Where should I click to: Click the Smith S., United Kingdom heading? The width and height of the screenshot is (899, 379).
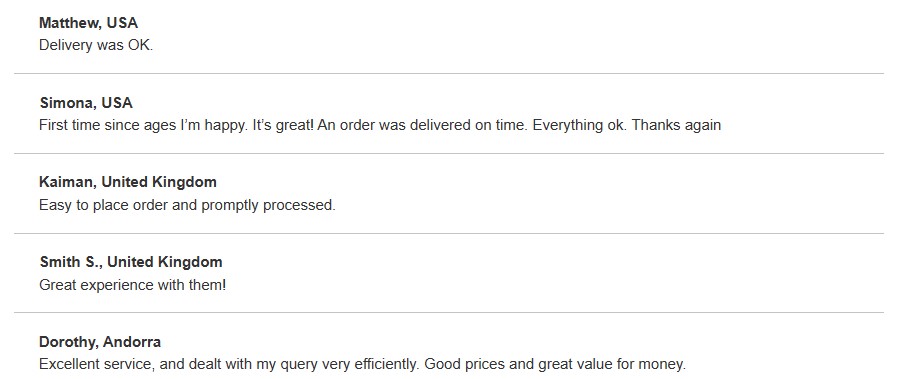coord(131,262)
